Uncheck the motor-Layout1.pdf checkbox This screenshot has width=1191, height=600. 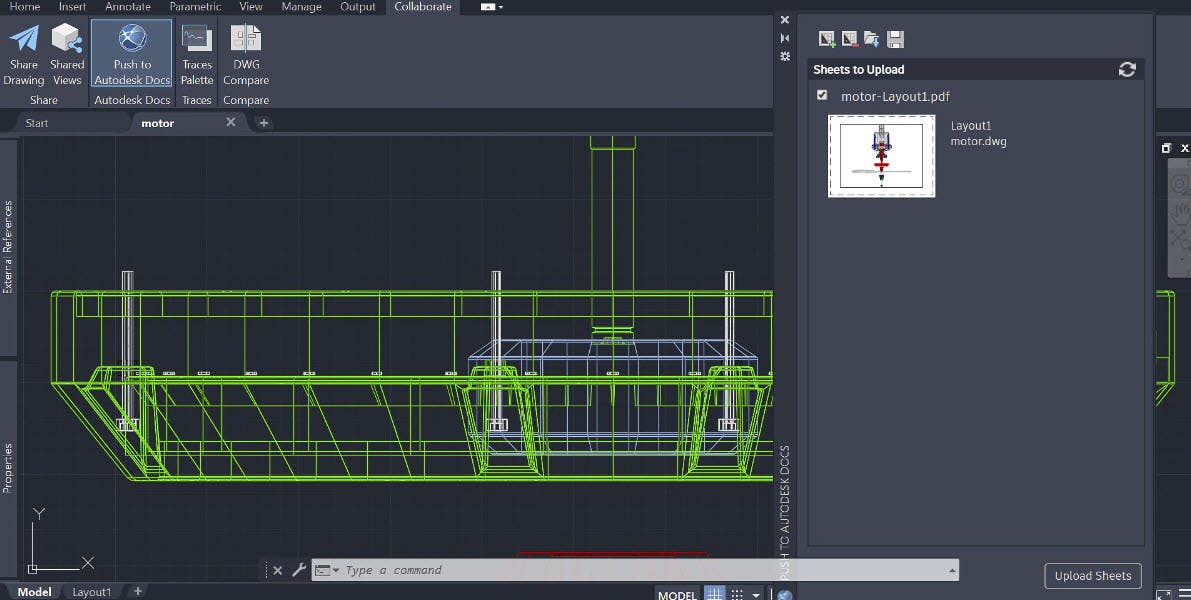821,96
